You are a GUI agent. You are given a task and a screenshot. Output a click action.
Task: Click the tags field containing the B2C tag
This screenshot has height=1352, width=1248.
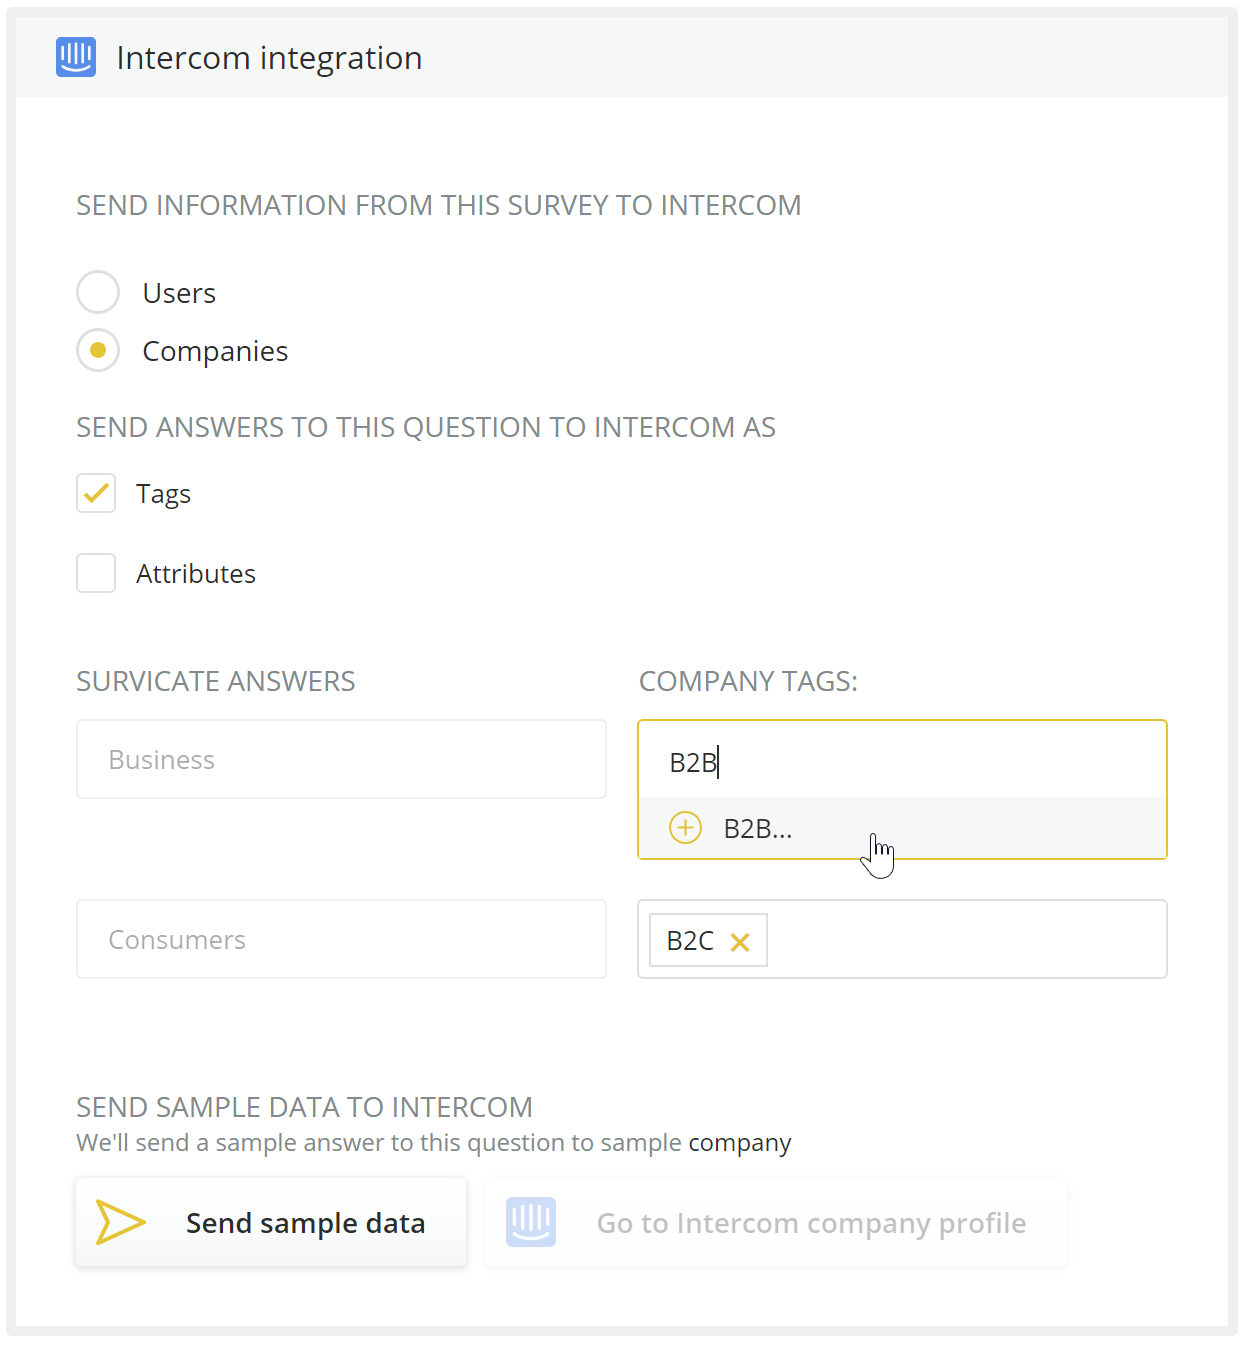(x=902, y=939)
